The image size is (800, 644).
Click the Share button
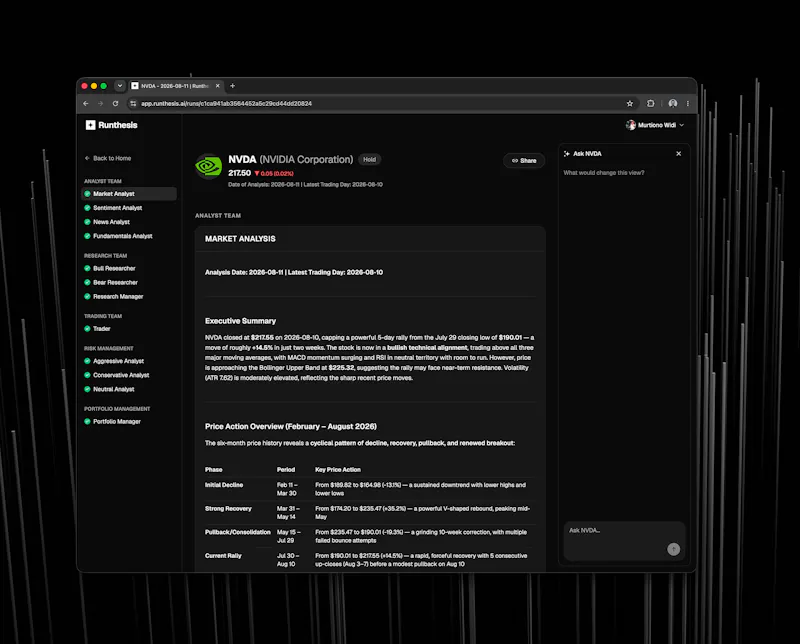click(x=524, y=161)
